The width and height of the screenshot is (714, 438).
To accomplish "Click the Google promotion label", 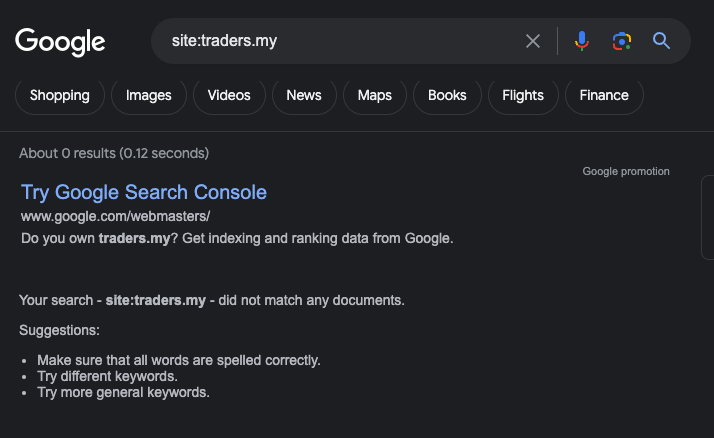I will (x=626, y=172).
